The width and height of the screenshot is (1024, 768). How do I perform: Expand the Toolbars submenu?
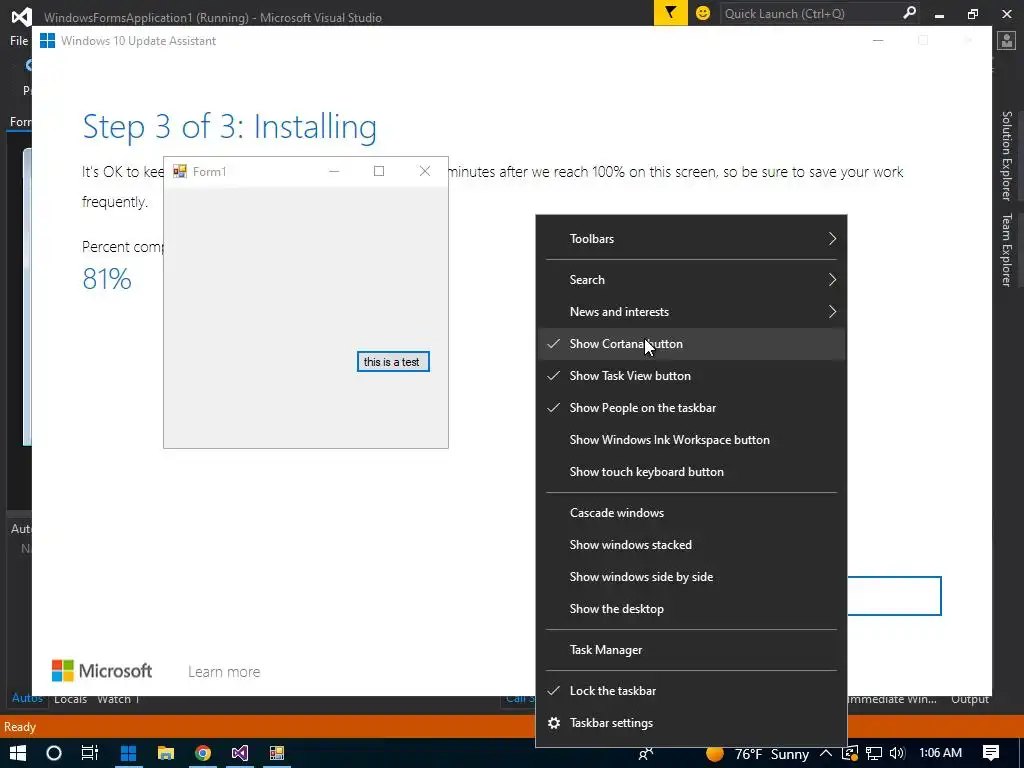click(x=691, y=238)
